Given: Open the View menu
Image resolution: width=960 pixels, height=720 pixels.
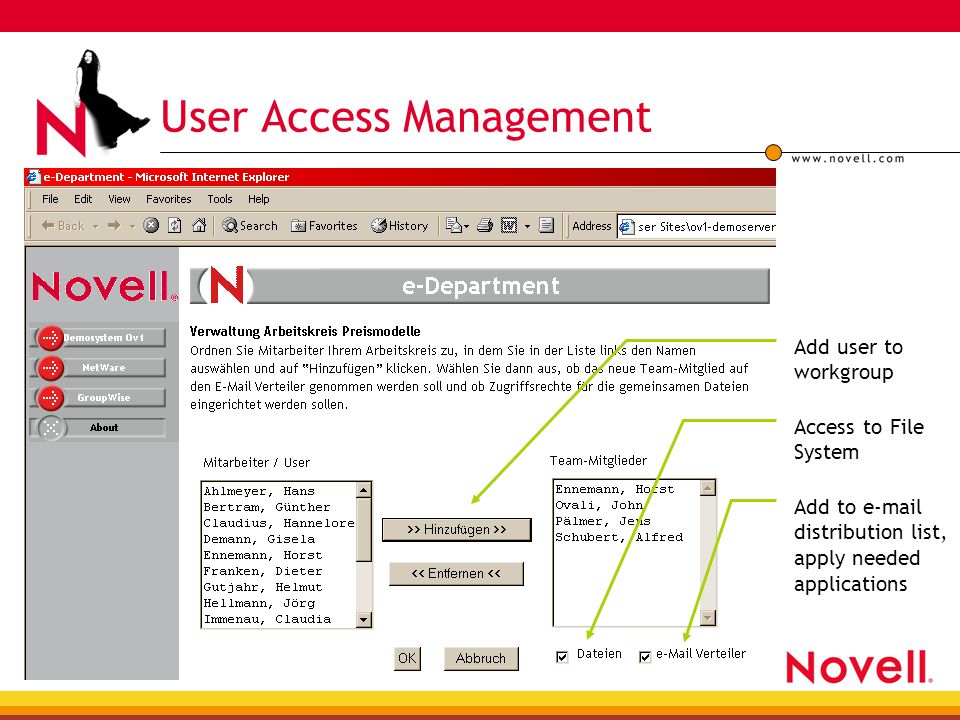Looking at the screenshot, I should point(119,199).
